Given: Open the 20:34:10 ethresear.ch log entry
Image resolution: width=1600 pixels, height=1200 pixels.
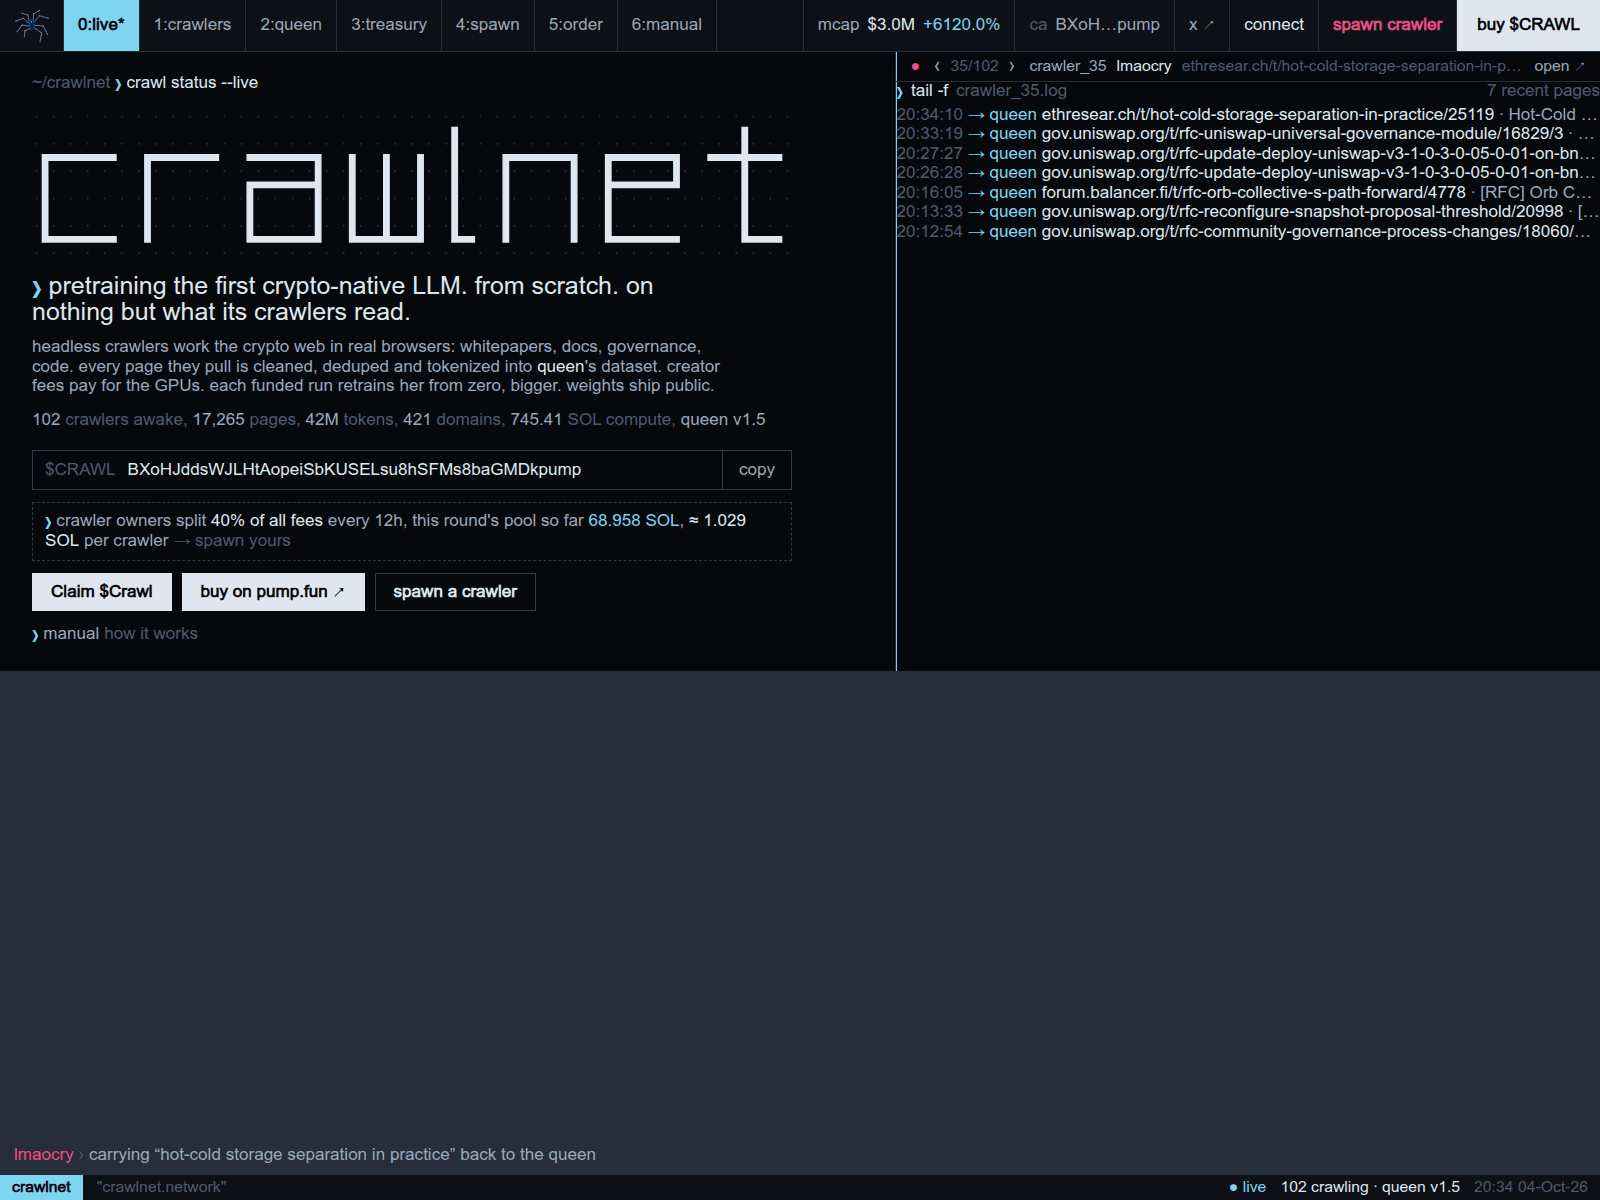Looking at the screenshot, I should coord(1247,115).
